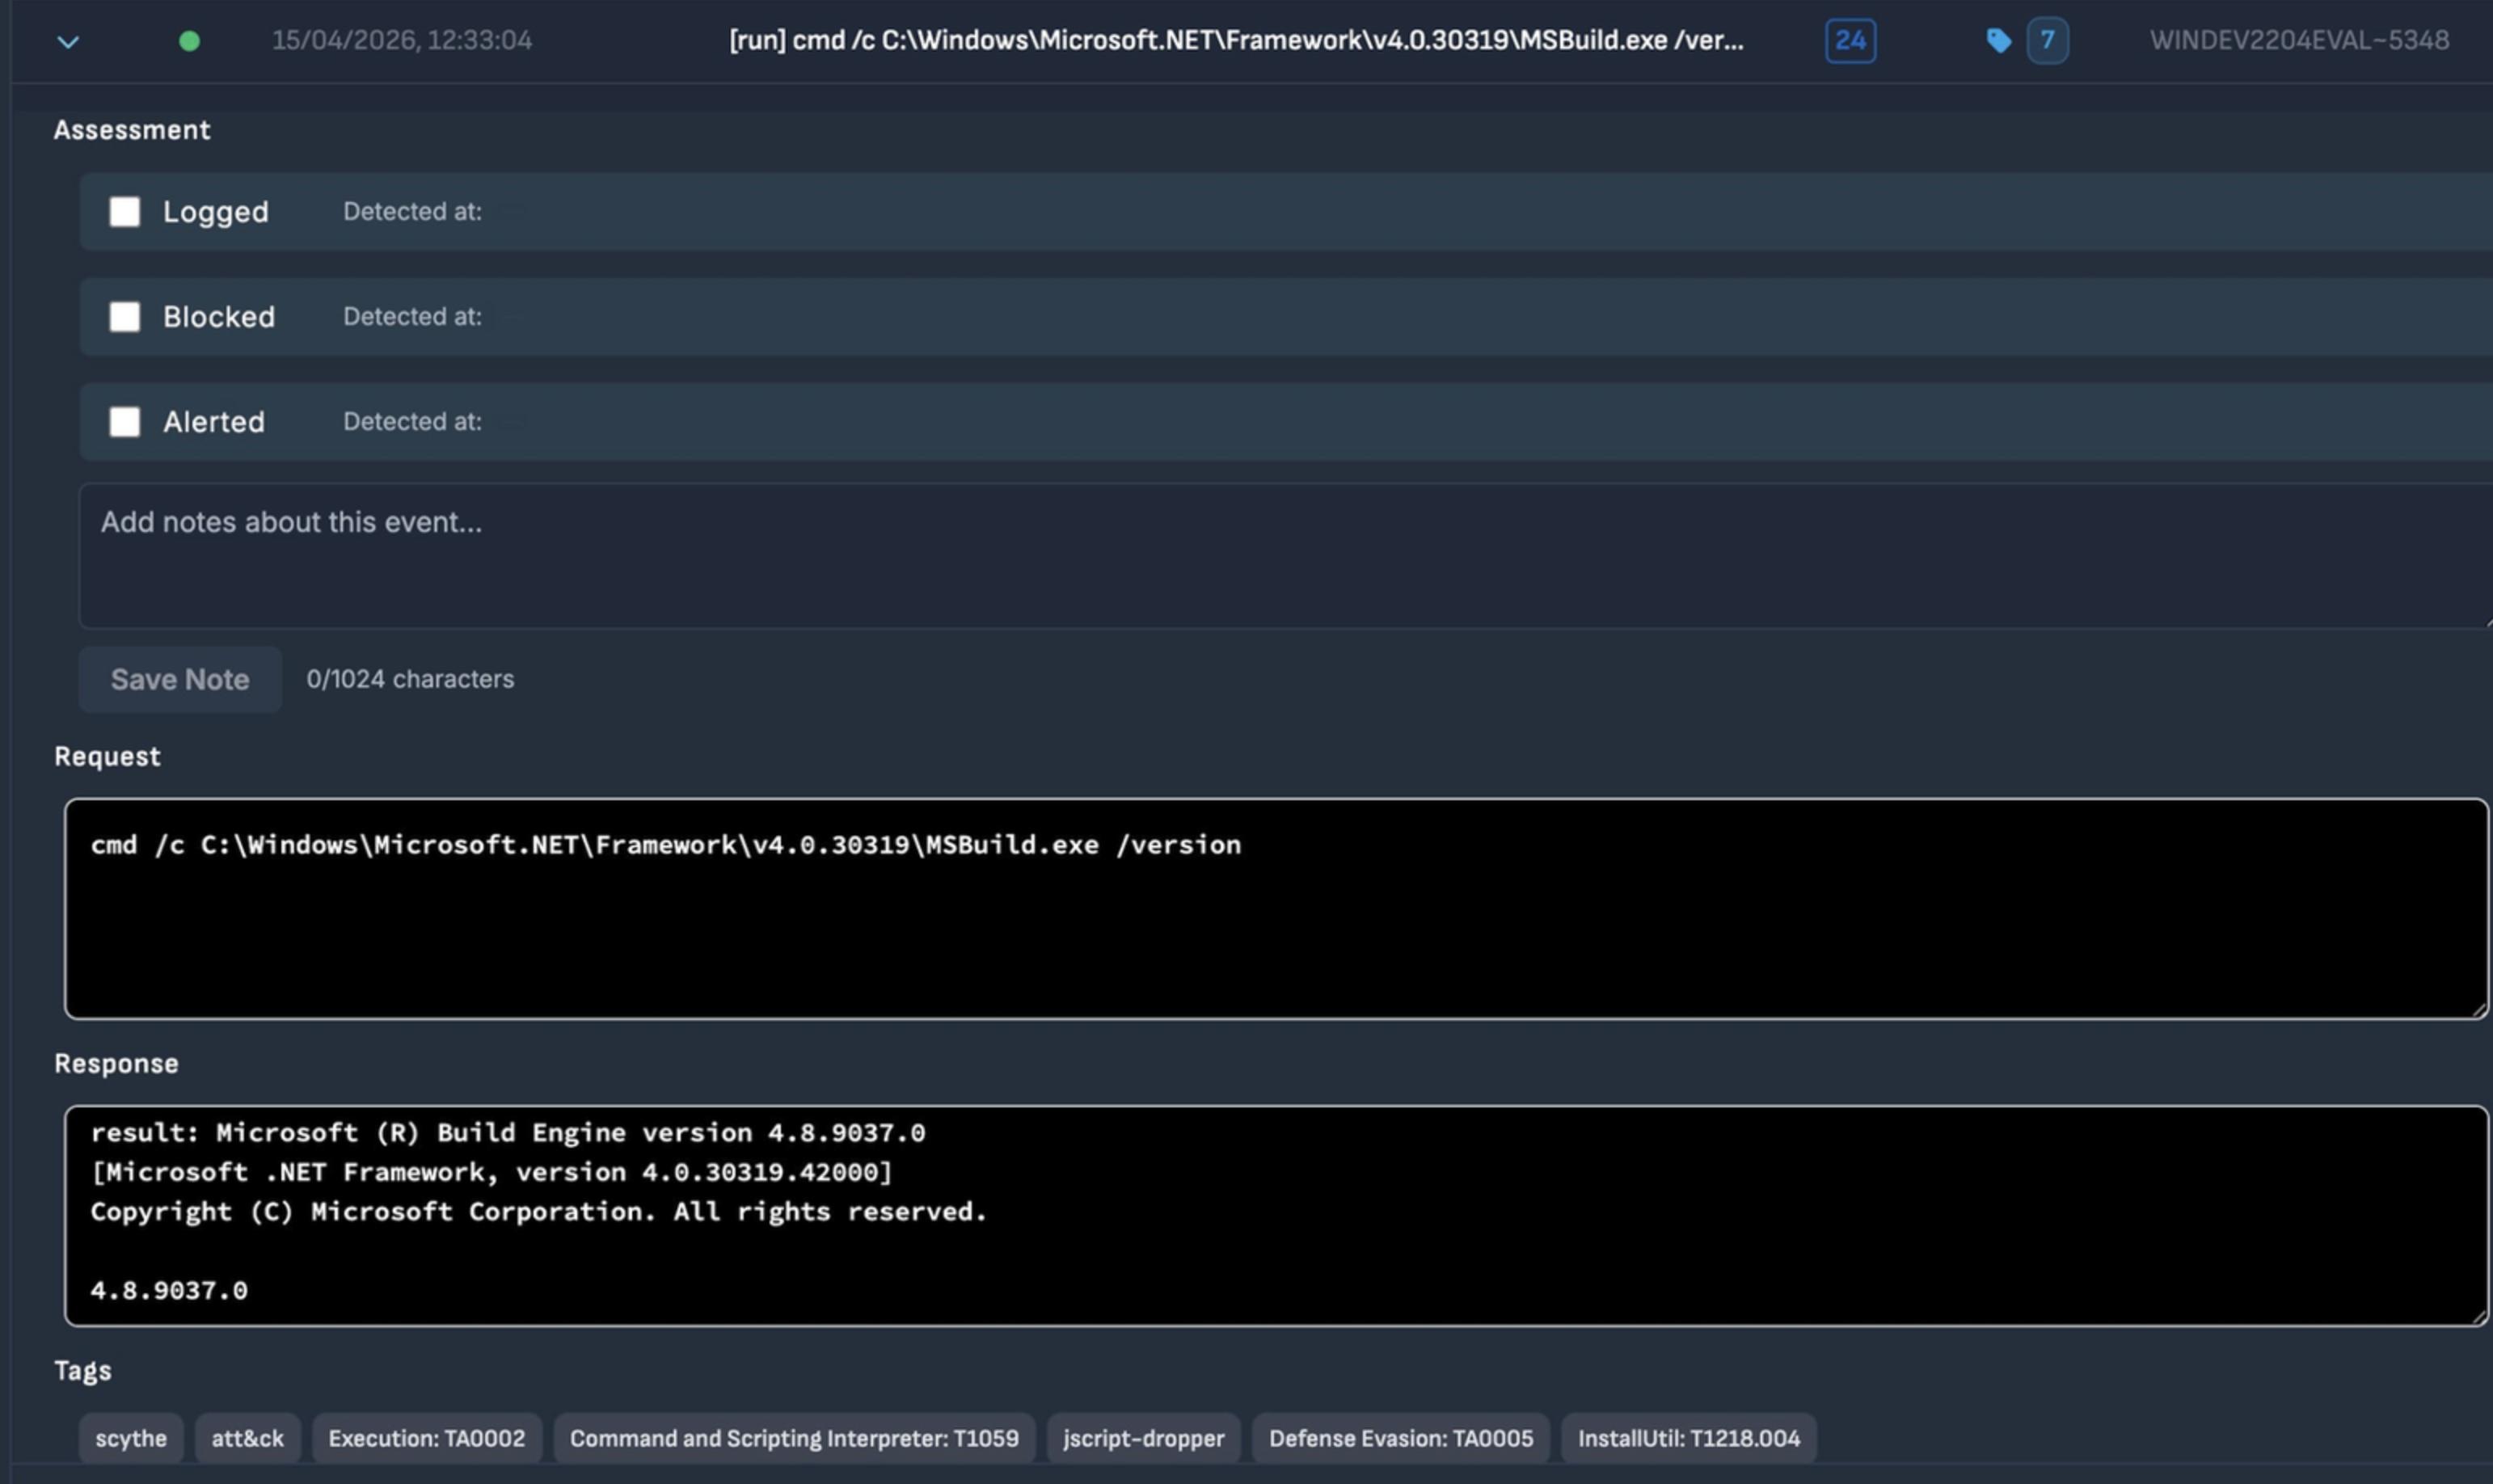
Task: Click the jscript-dropper tag
Action: tap(1143, 1438)
